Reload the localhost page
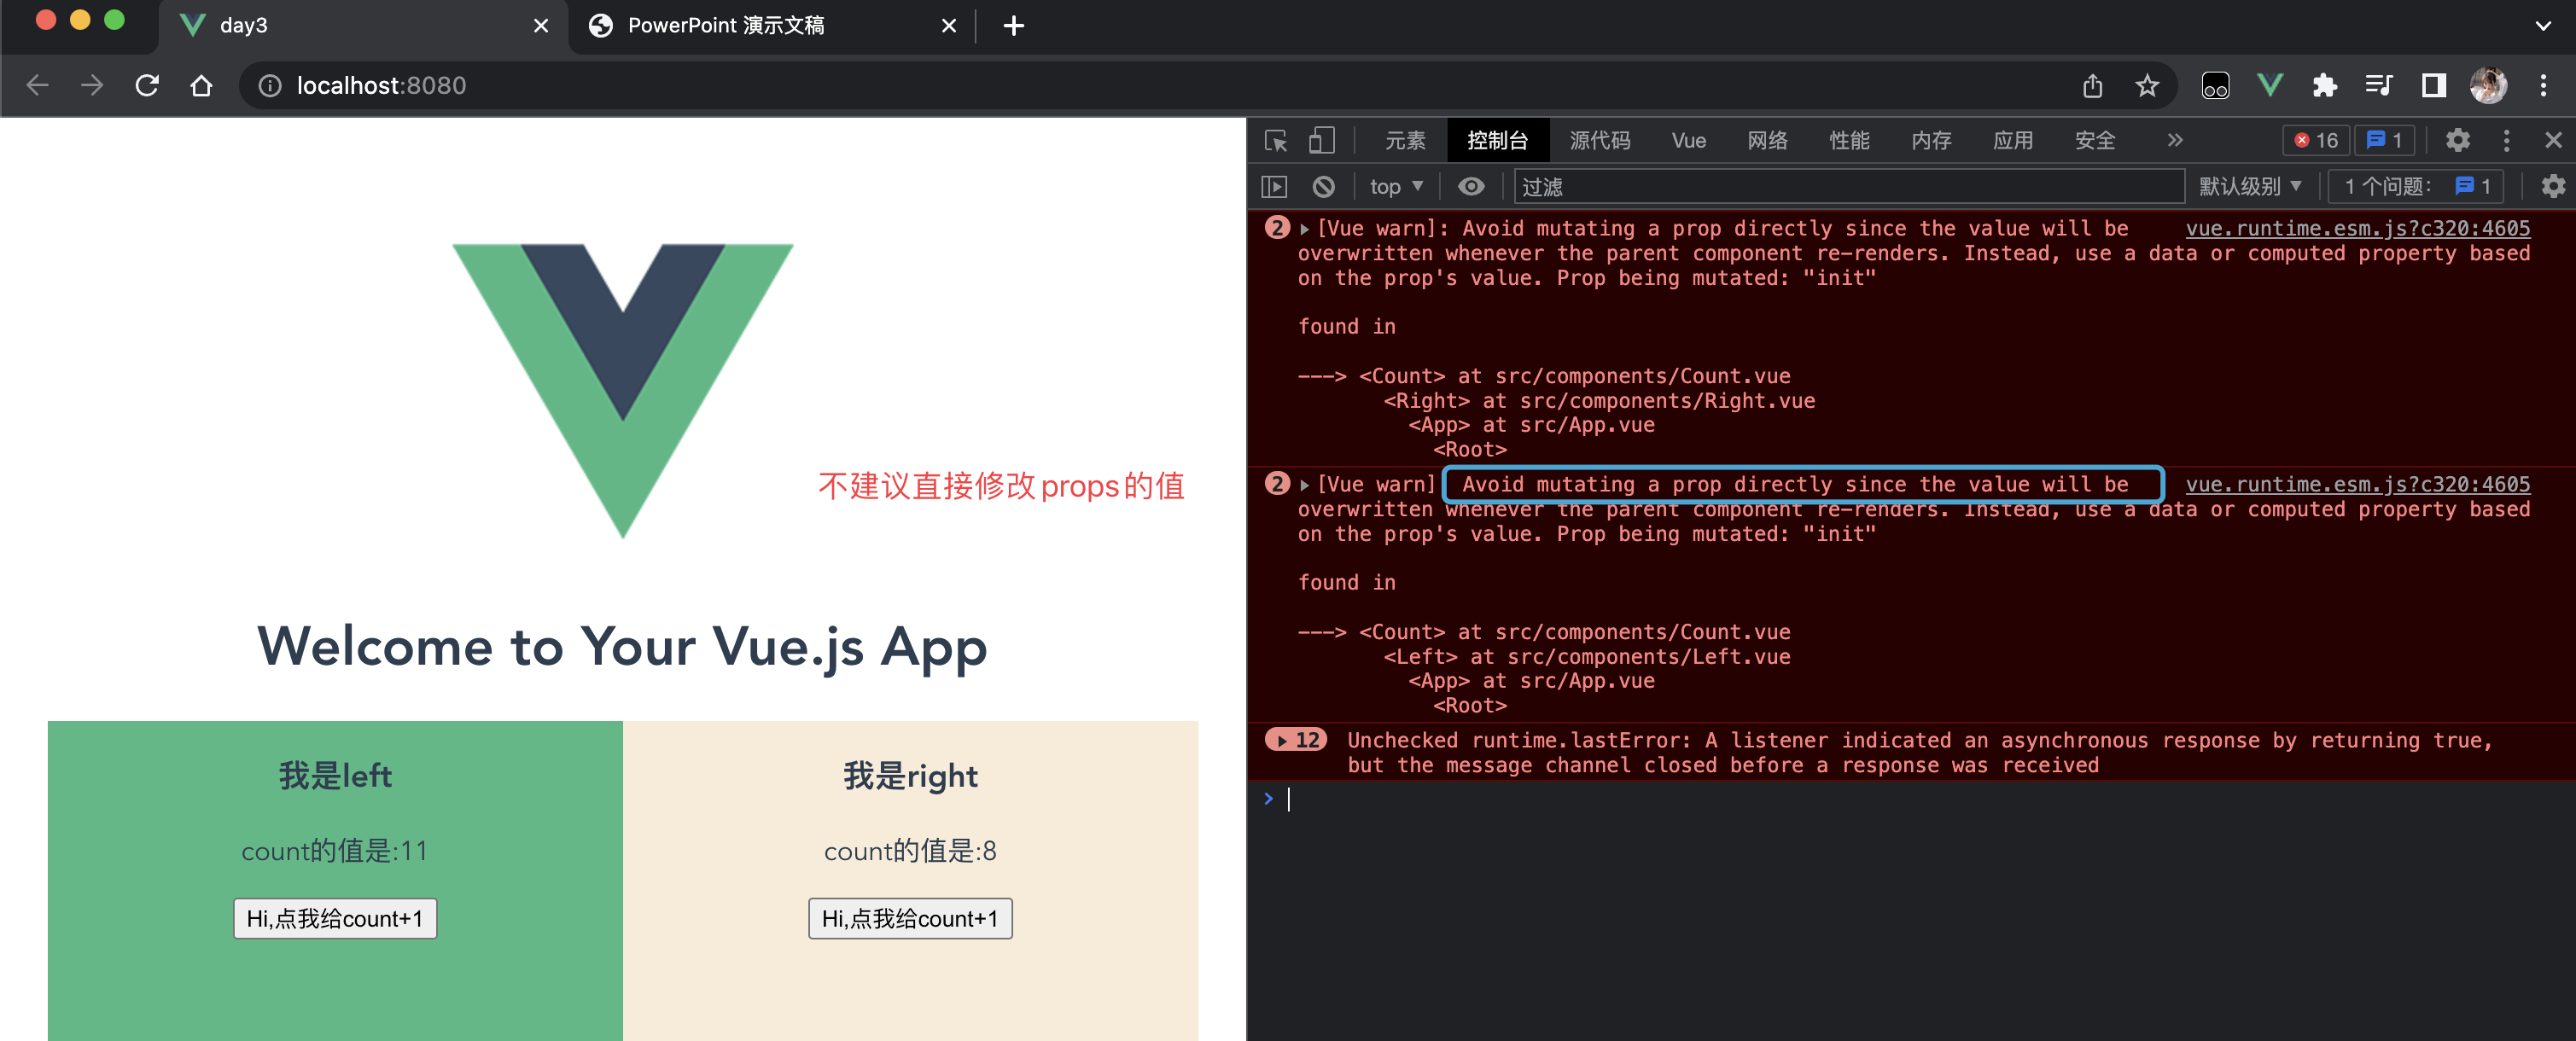The image size is (2576, 1041). click(147, 86)
